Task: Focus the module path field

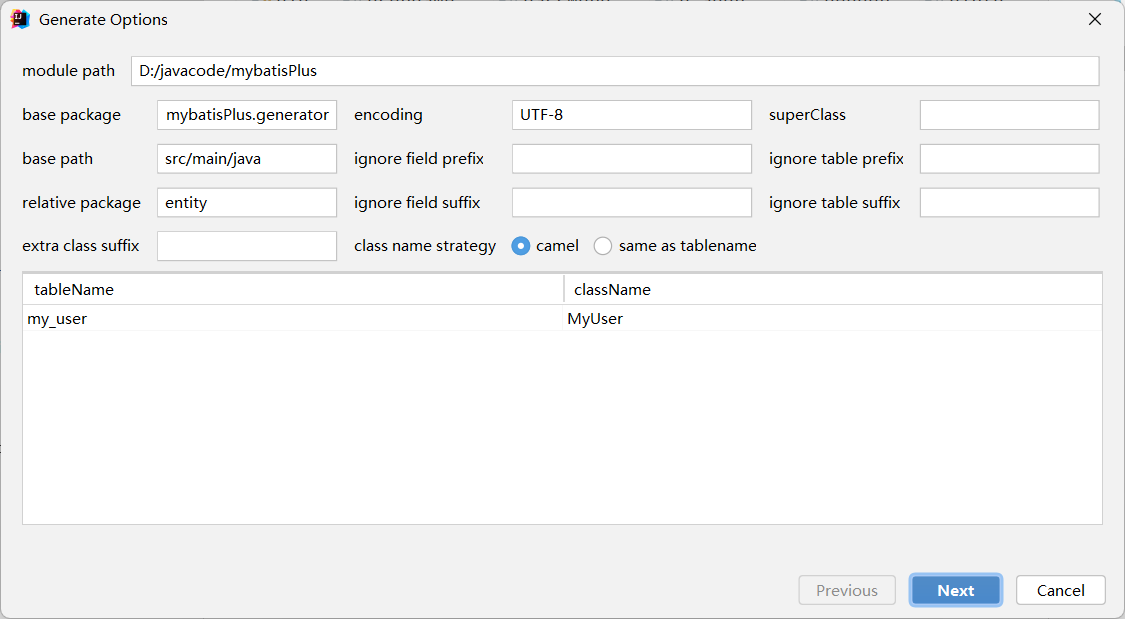Action: [x=615, y=71]
